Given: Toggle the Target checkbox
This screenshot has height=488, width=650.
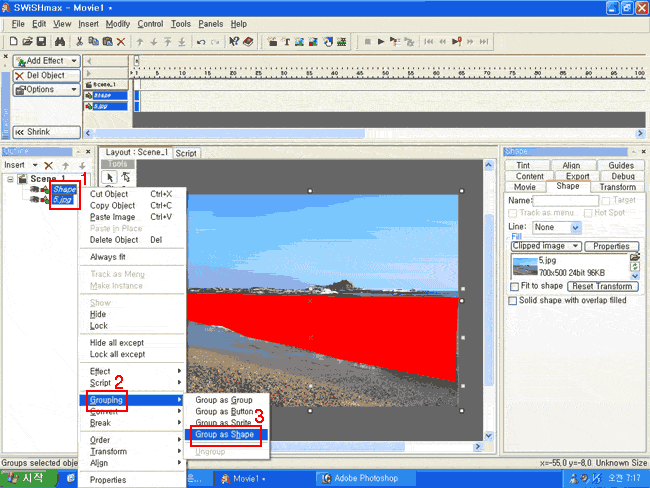Looking at the screenshot, I should coord(606,201).
